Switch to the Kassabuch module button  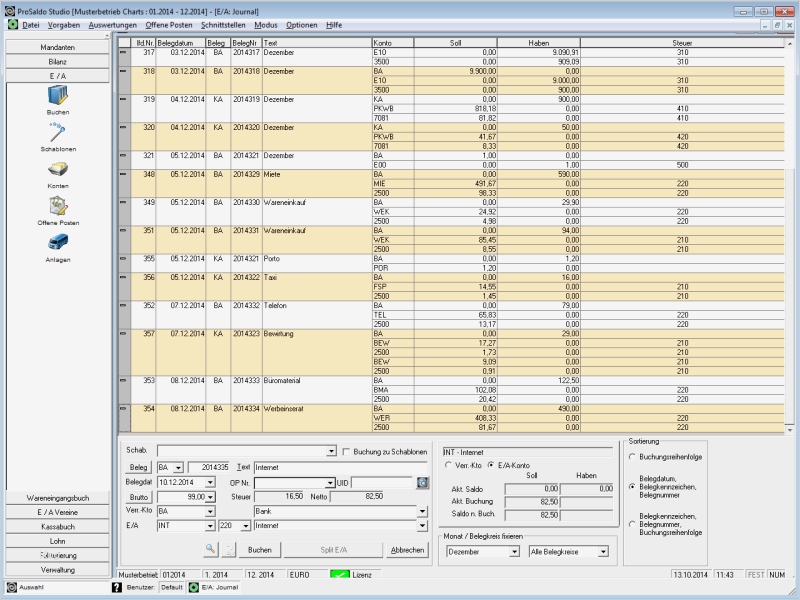pos(58,526)
